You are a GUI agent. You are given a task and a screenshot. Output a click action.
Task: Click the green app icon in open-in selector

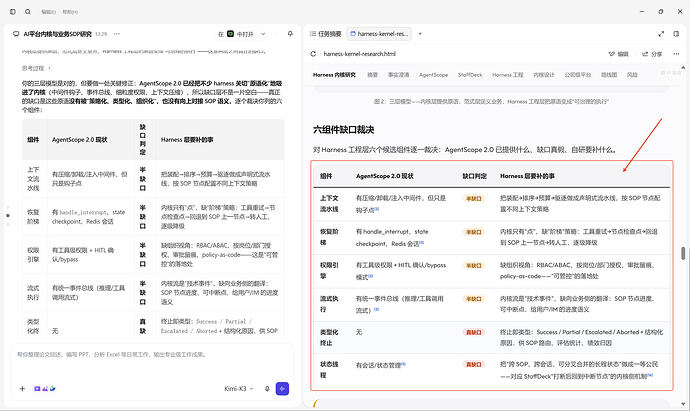click(230, 34)
